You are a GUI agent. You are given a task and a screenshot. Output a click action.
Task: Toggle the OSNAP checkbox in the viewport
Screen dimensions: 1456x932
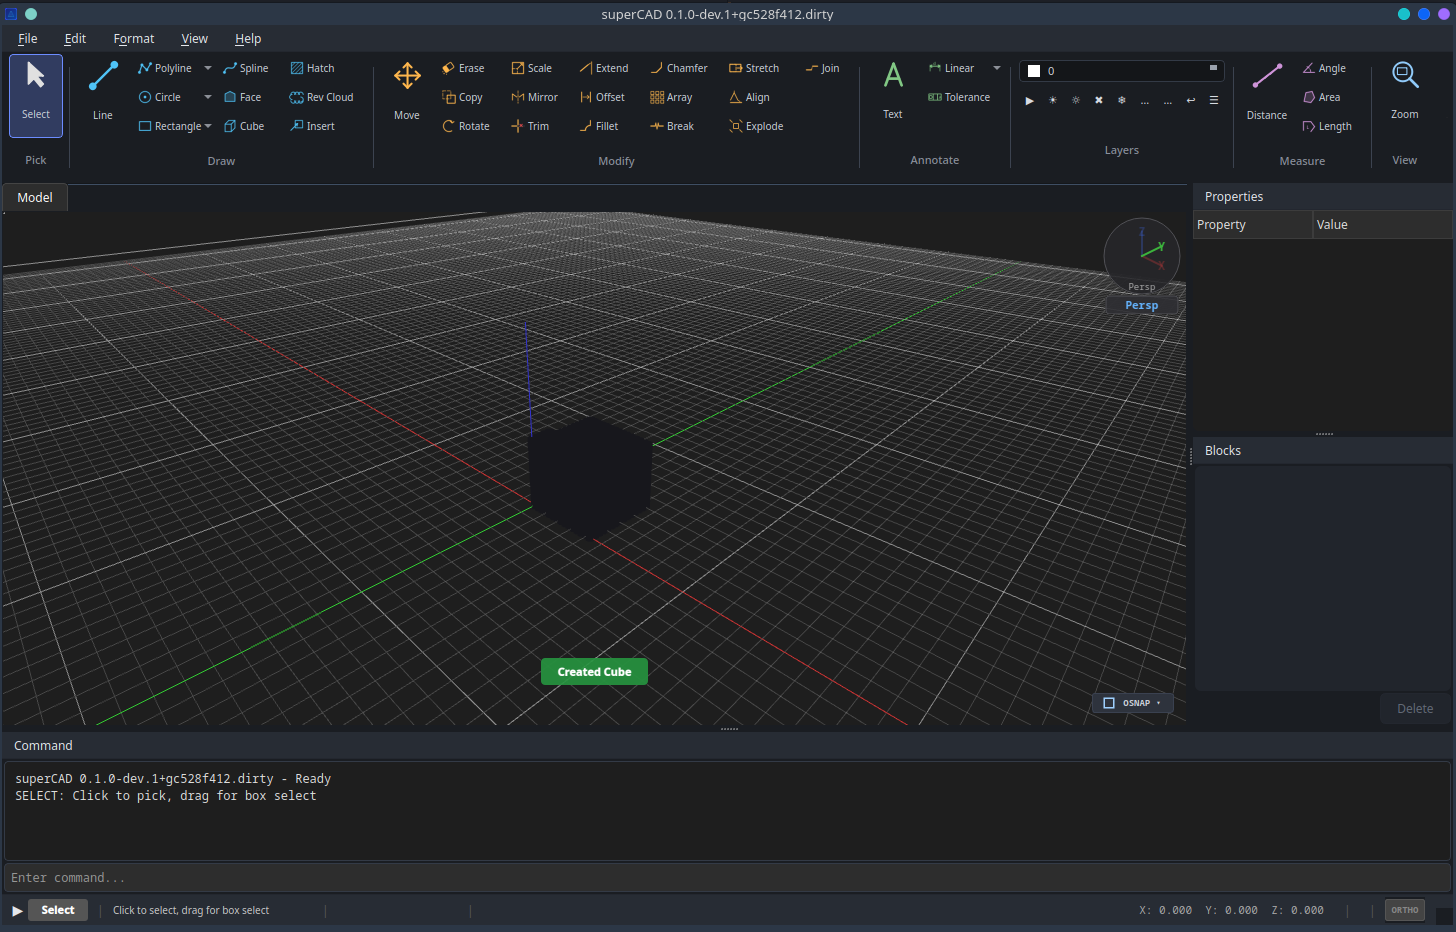pyautogui.click(x=1109, y=703)
